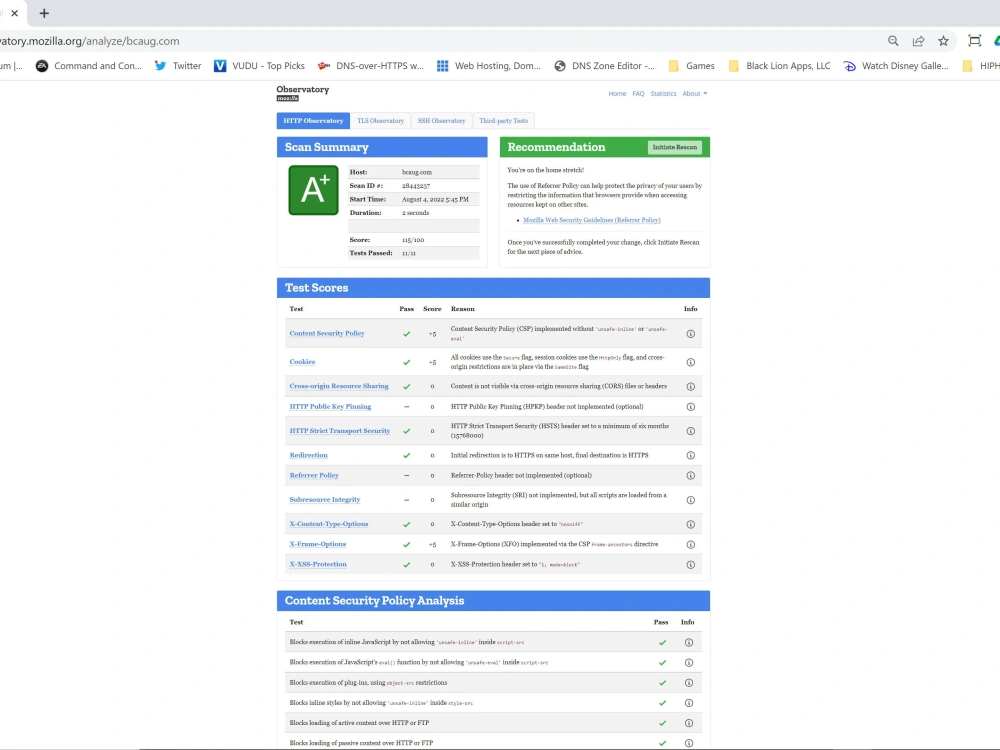This screenshot has width=1000, height=750.
Task: Click info icon for HTTP Strict Transport Security row
Action: (690, 431)
